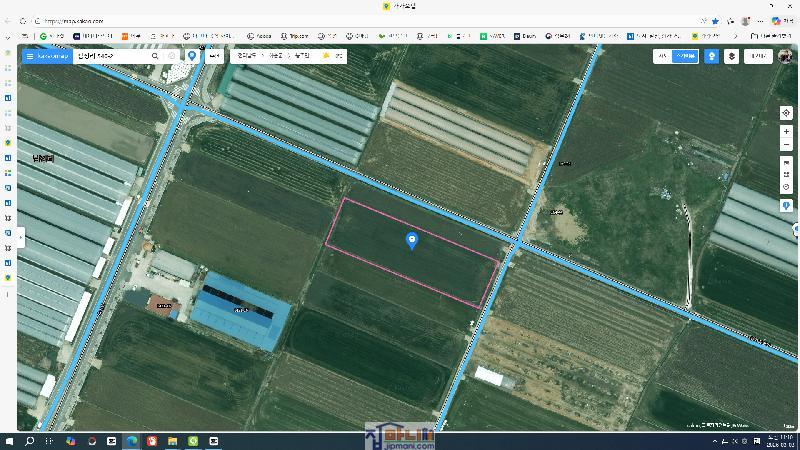Click the search magnifier icon
Screen dimensions: 800x450
click(x=155, y=56)
